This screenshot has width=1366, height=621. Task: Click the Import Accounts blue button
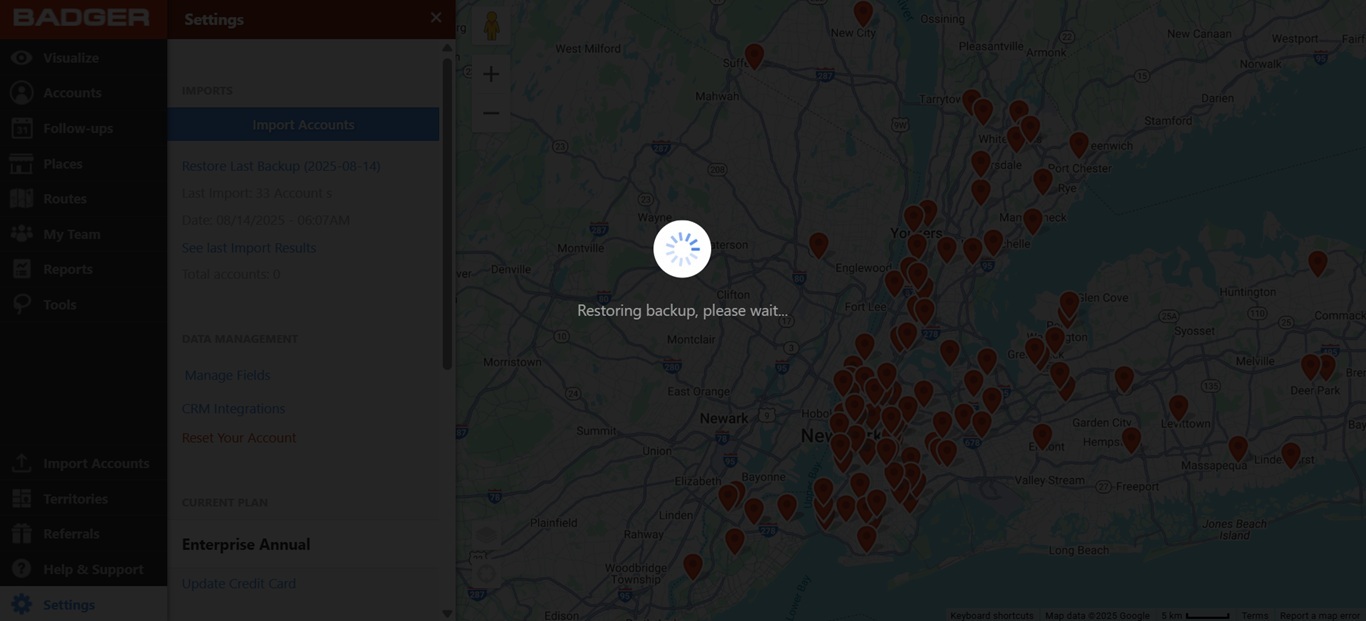303,125
